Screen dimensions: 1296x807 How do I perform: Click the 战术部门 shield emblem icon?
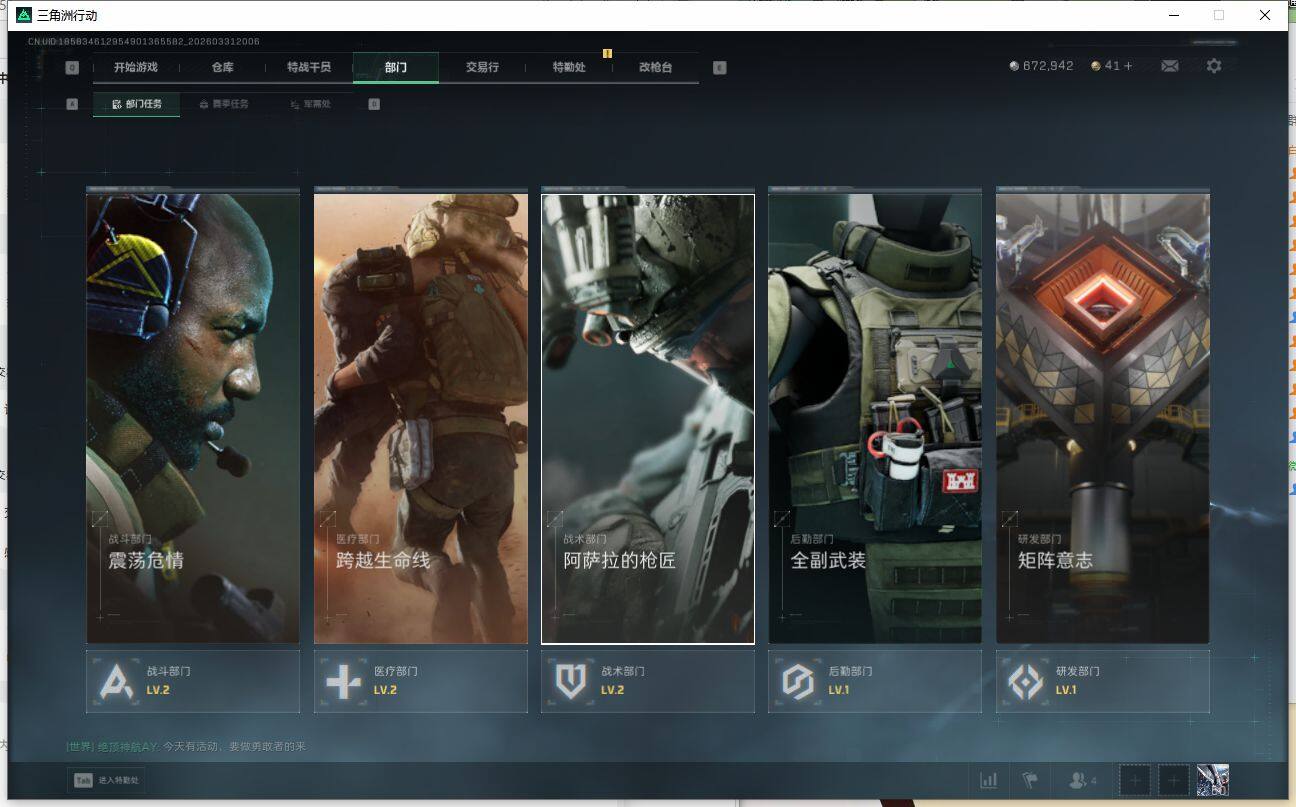pos(571,682)
